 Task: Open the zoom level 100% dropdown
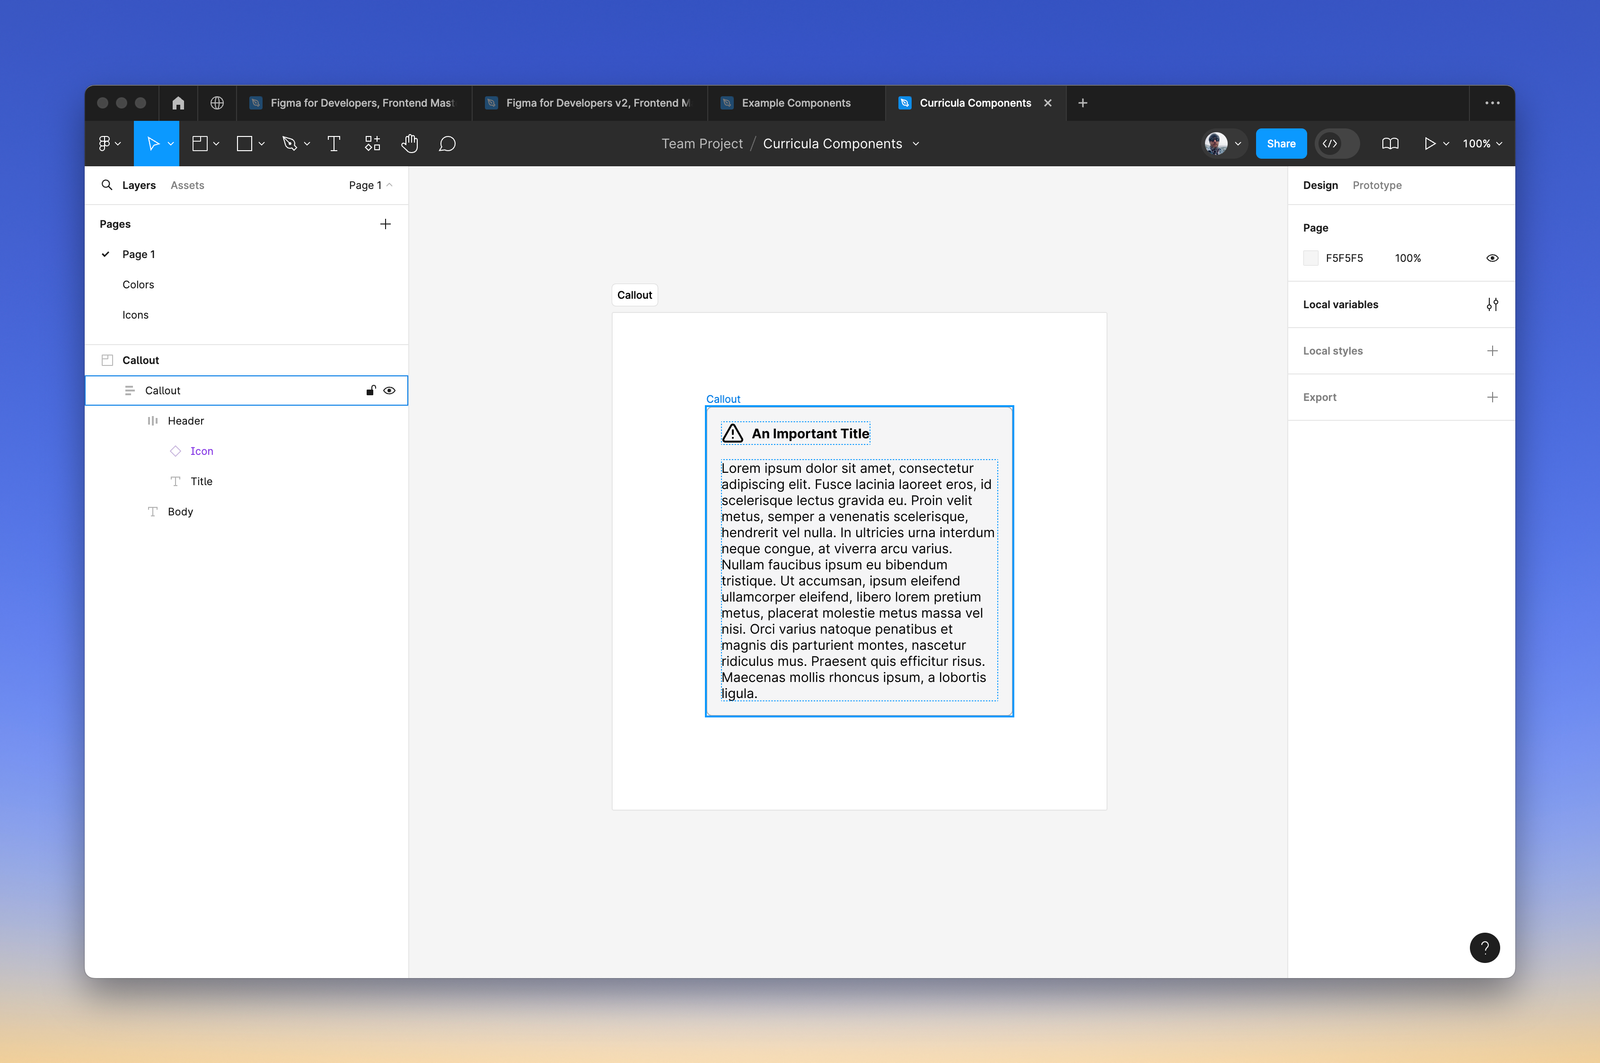1482,144
